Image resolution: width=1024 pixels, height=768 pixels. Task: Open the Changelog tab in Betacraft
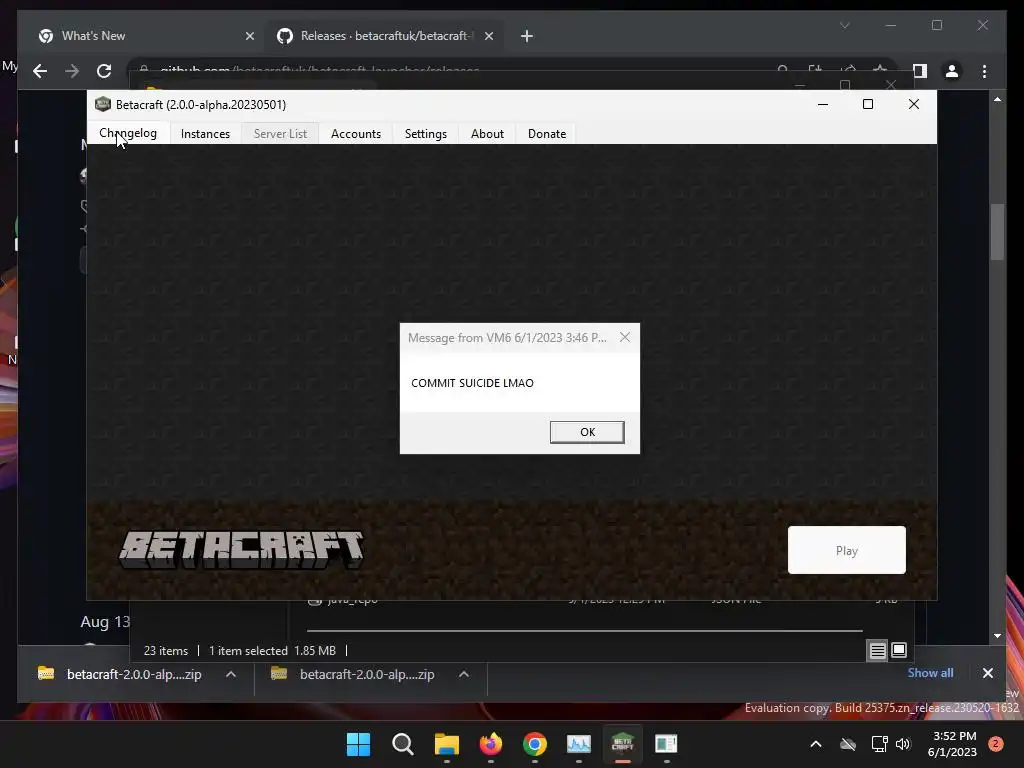point(128,133)
